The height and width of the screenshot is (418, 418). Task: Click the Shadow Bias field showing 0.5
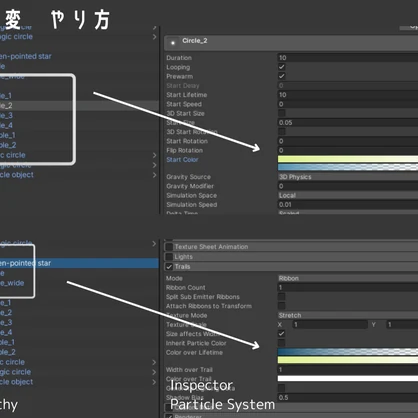point(348,397)
